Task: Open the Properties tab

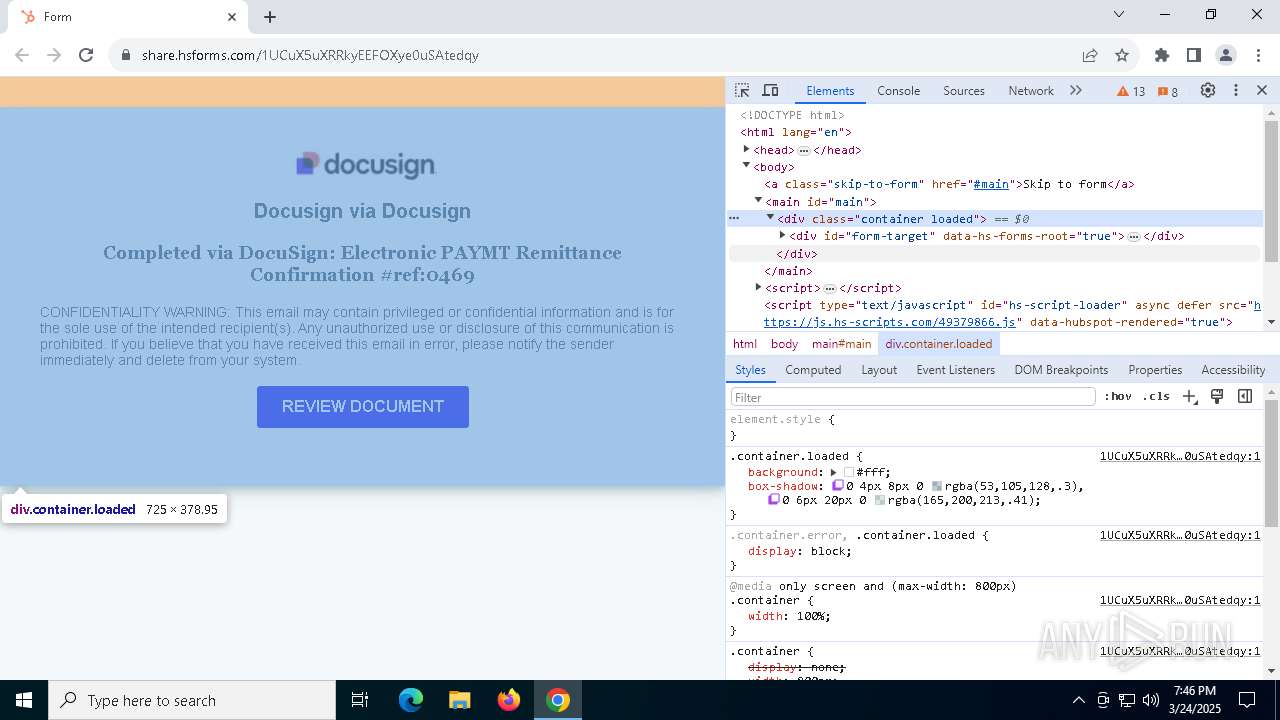Action: click(1155, 370)
